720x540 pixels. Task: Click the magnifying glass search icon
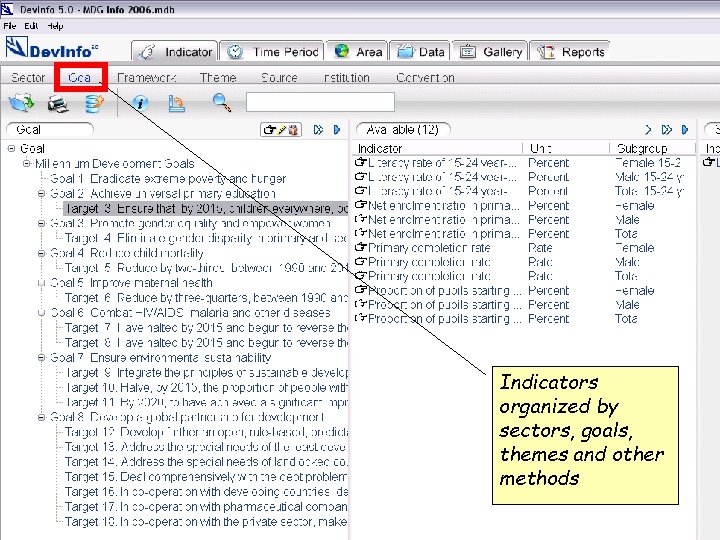[222, 102]
